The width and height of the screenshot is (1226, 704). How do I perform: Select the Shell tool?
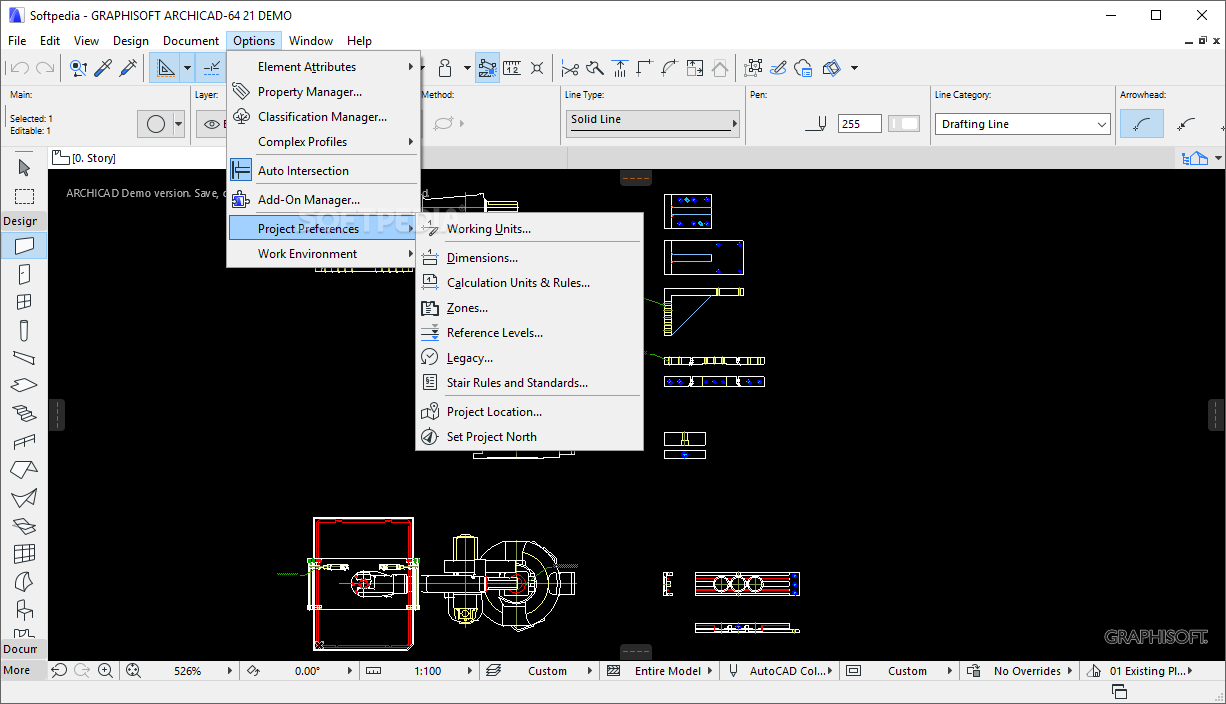coord(24,497)
